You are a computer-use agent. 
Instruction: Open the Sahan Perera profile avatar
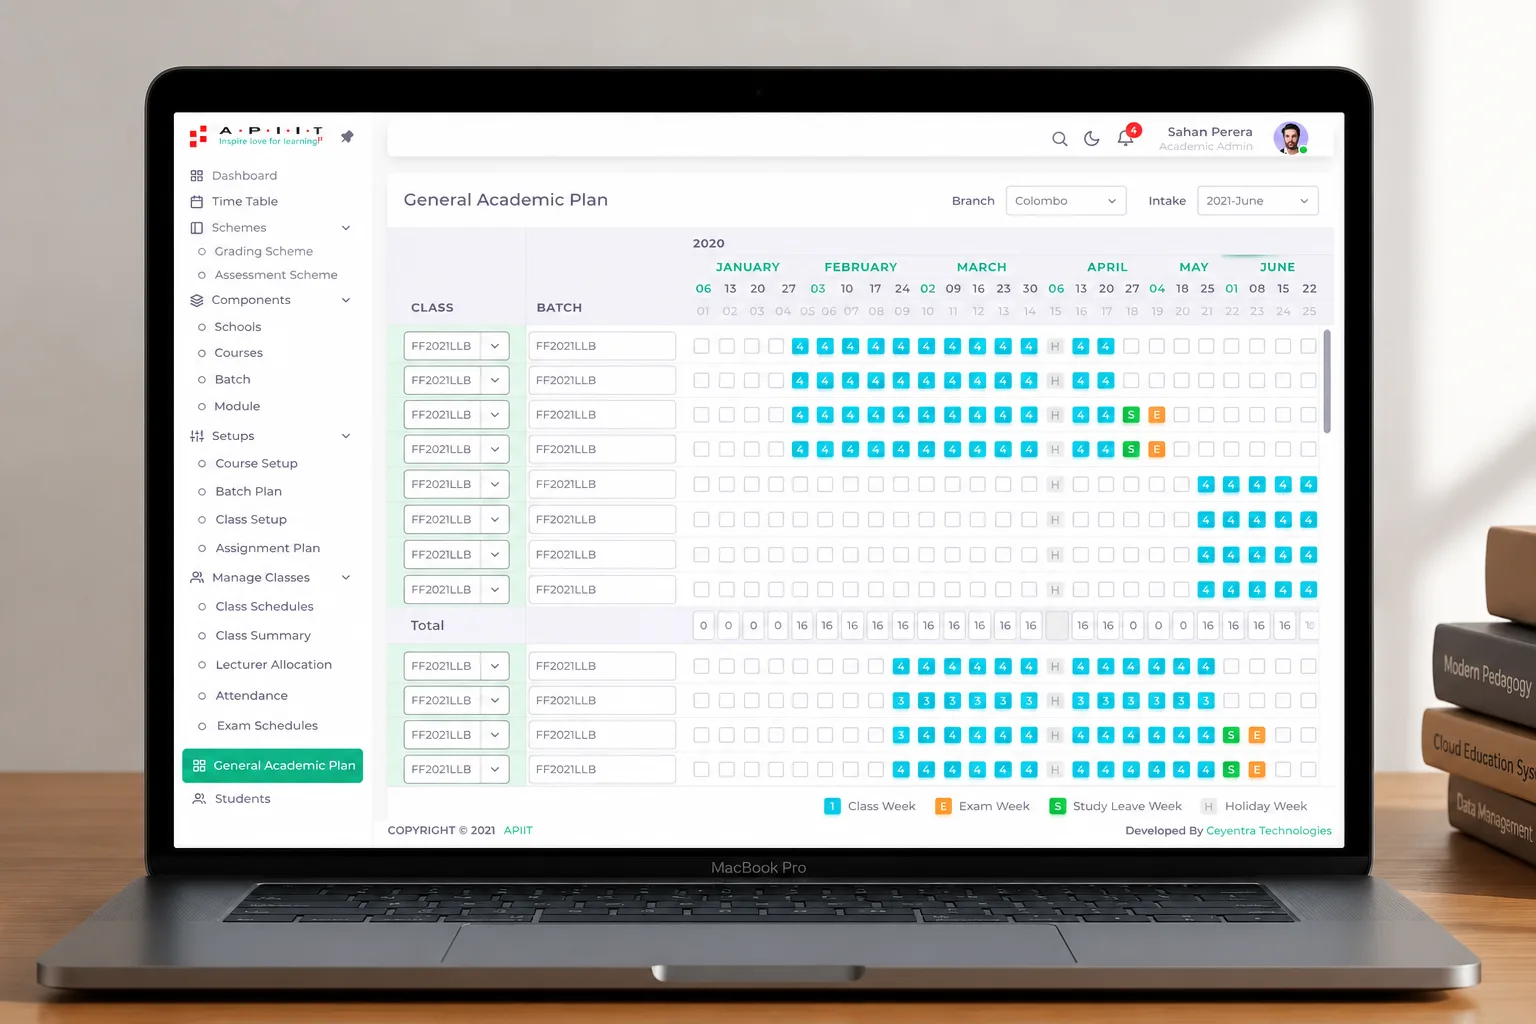click(1290, 138)
